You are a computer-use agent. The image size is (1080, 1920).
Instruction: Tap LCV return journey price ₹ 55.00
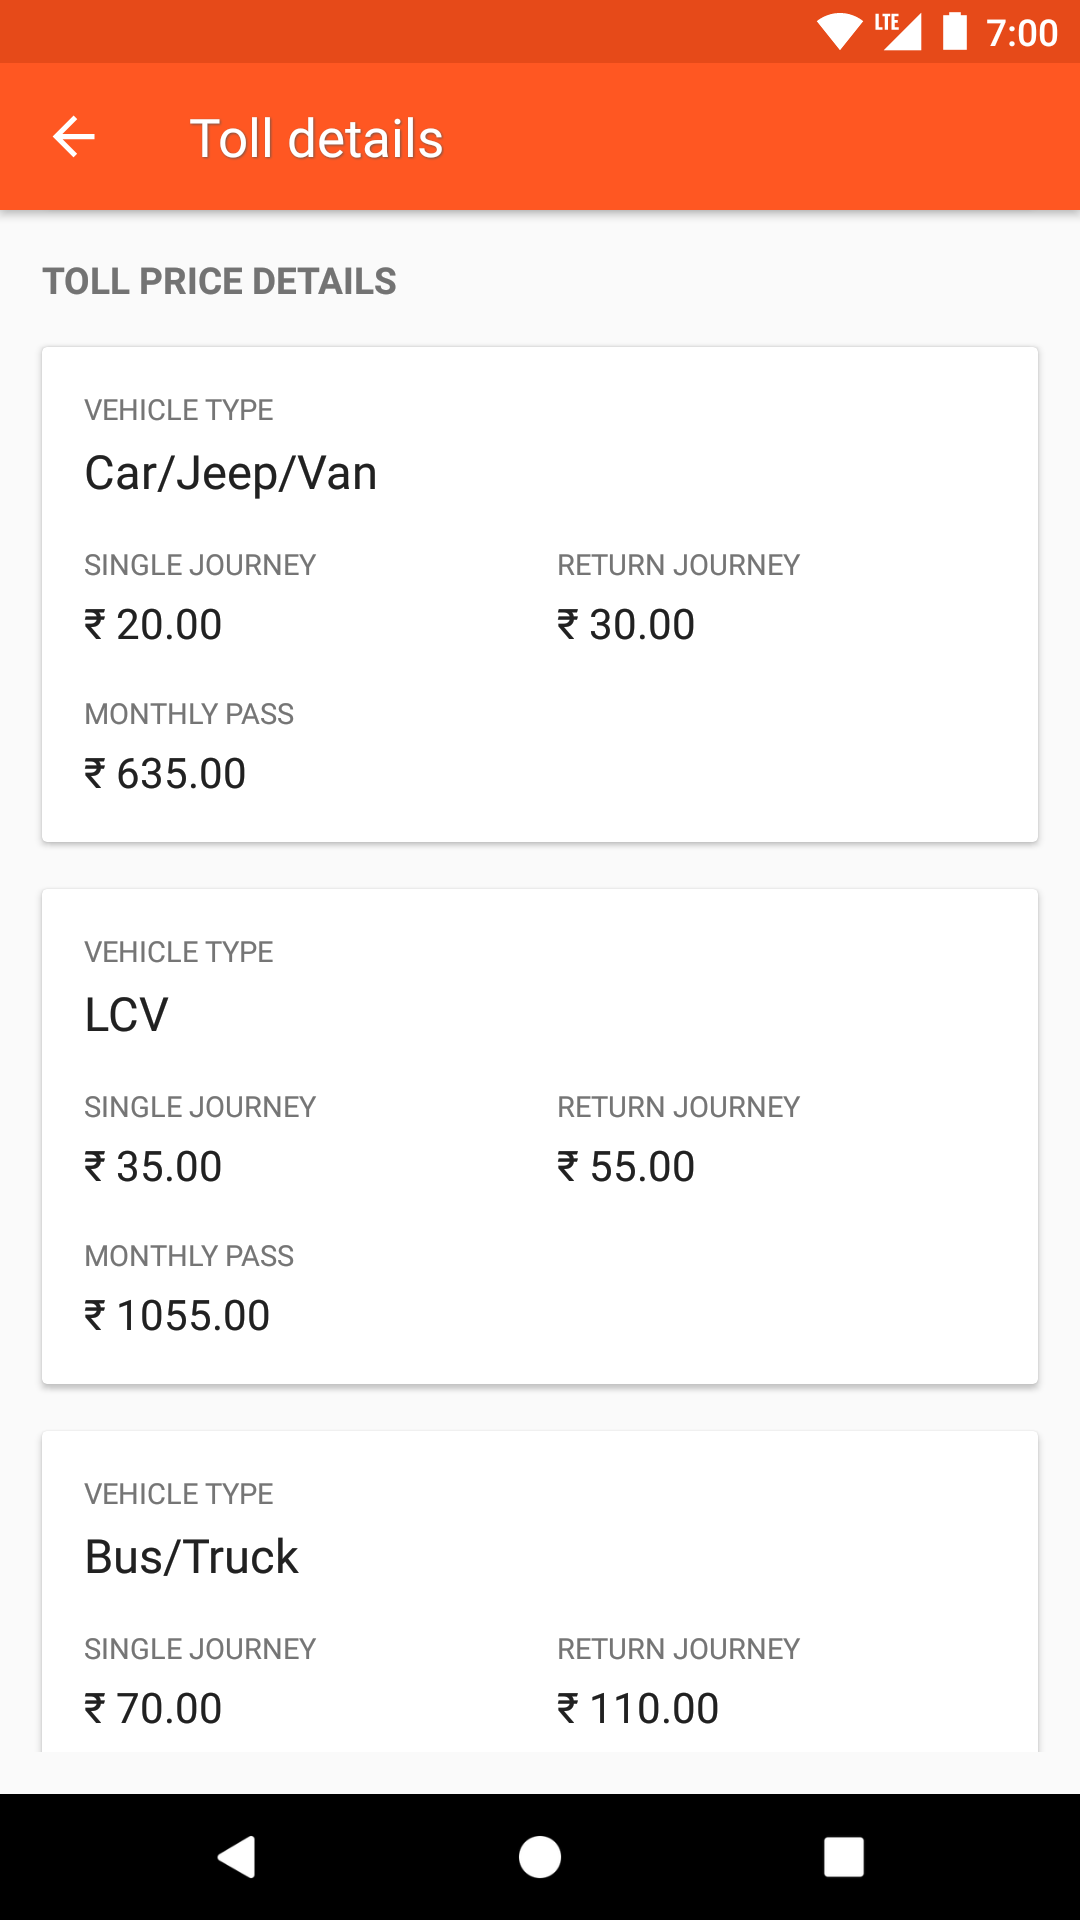coord(626,1167)
